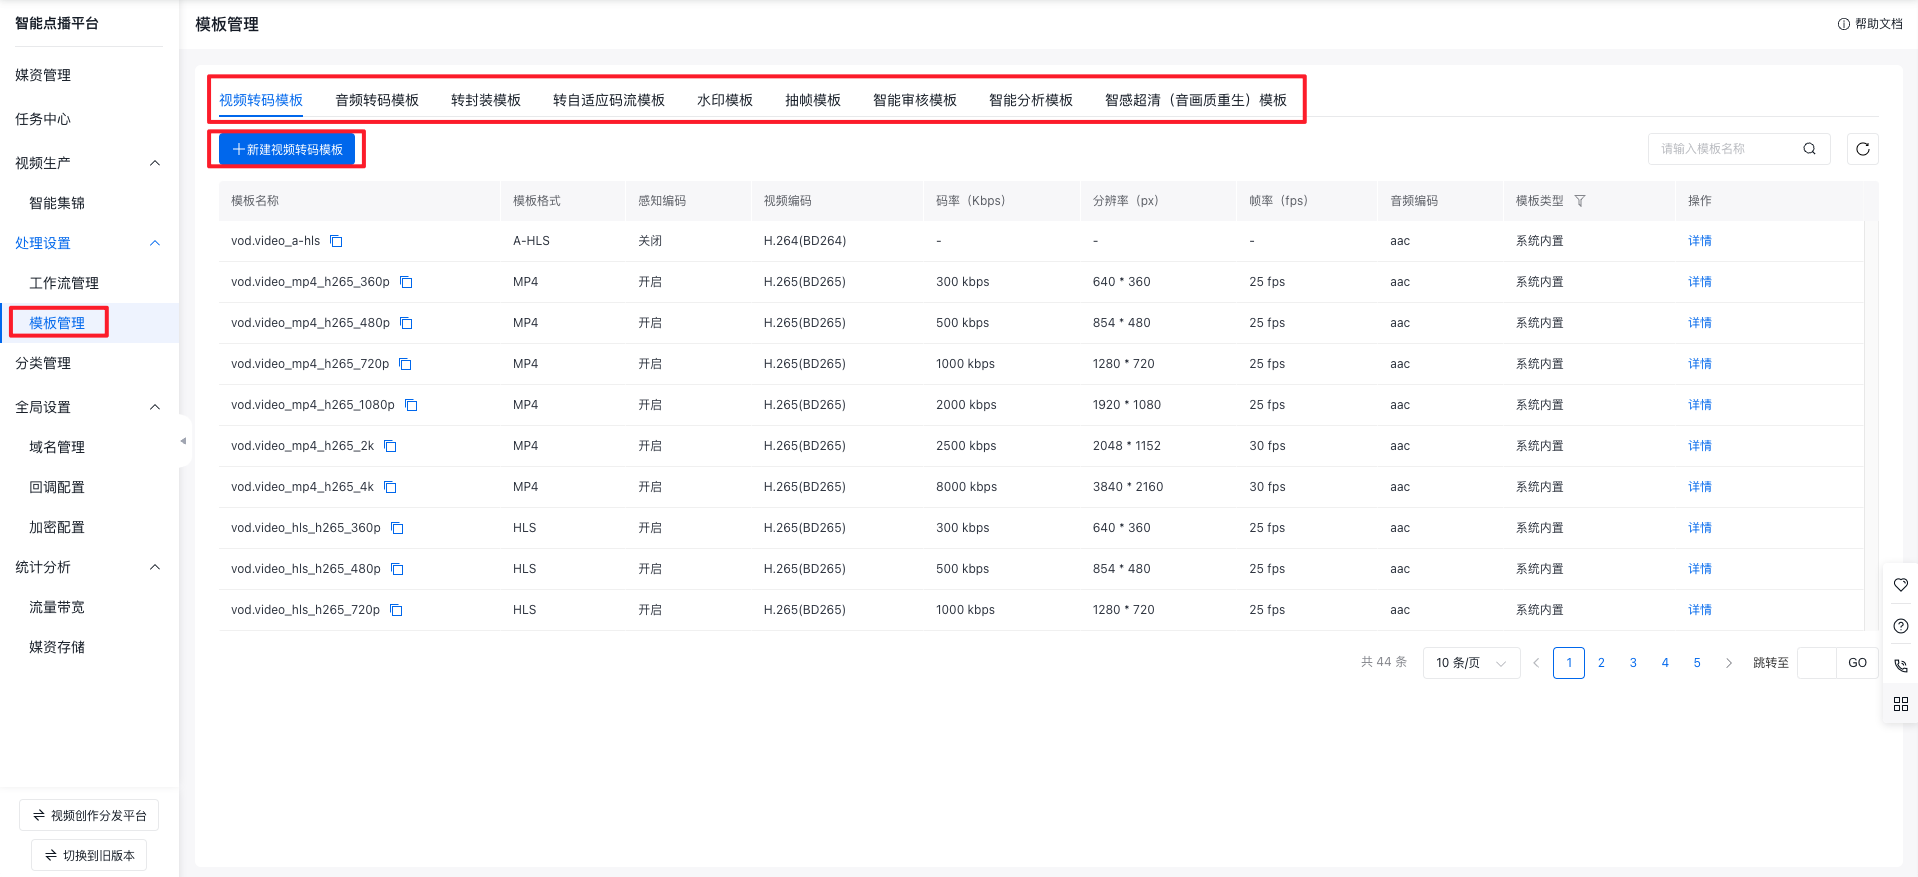
Task: Open 媒资存储 in sidebar
Action: 57,647
